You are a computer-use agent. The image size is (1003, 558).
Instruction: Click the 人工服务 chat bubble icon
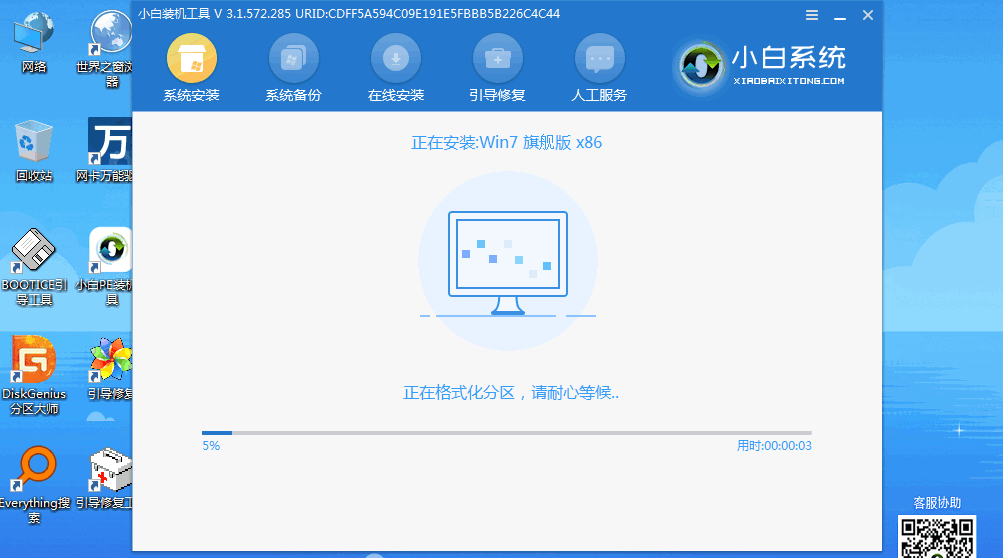point(599,59)
